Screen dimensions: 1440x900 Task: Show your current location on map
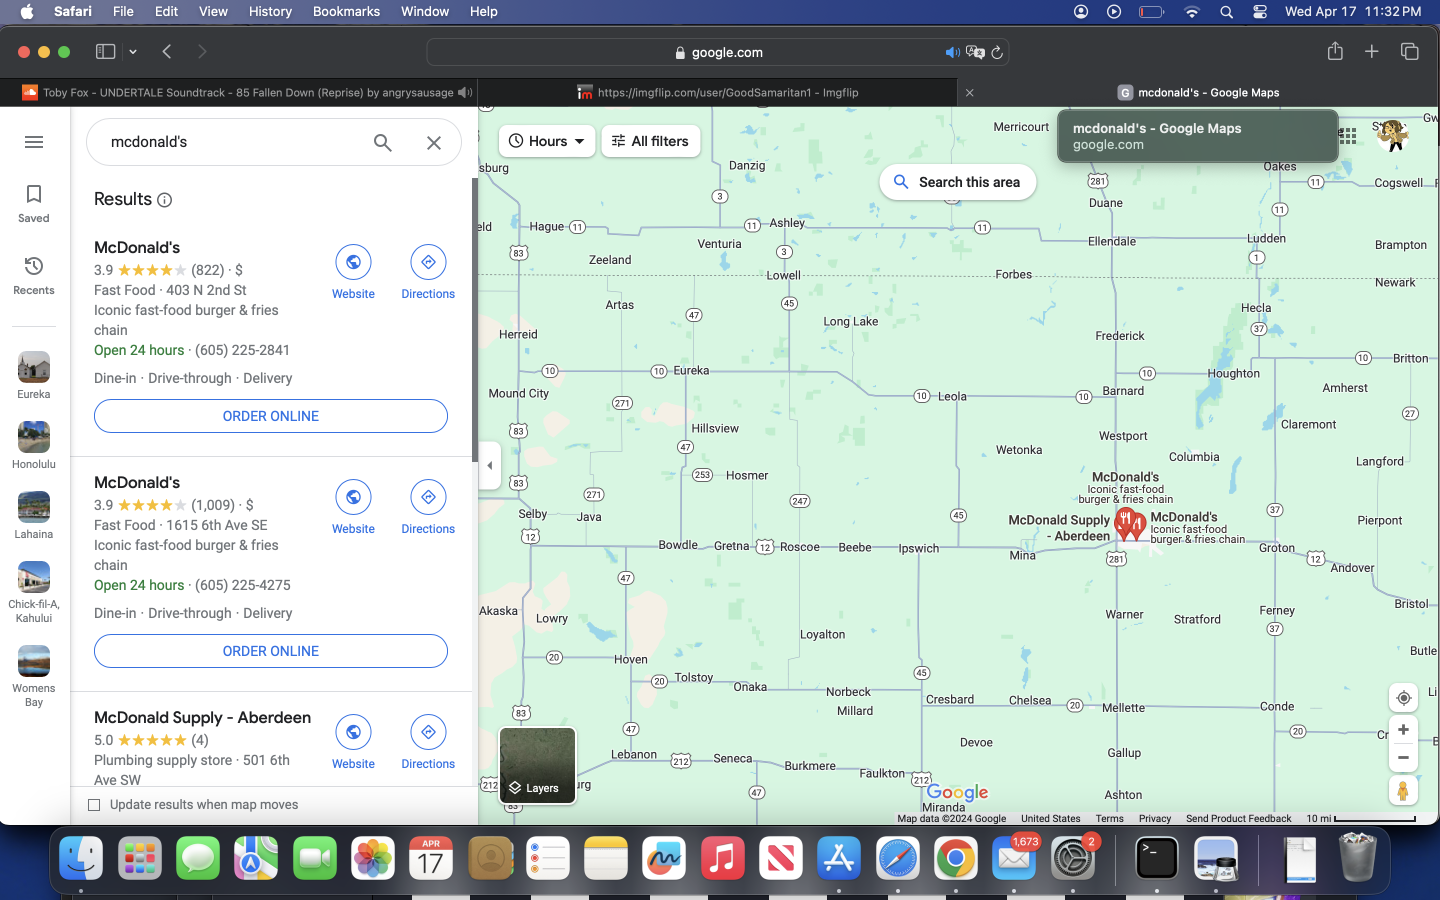1403,698
